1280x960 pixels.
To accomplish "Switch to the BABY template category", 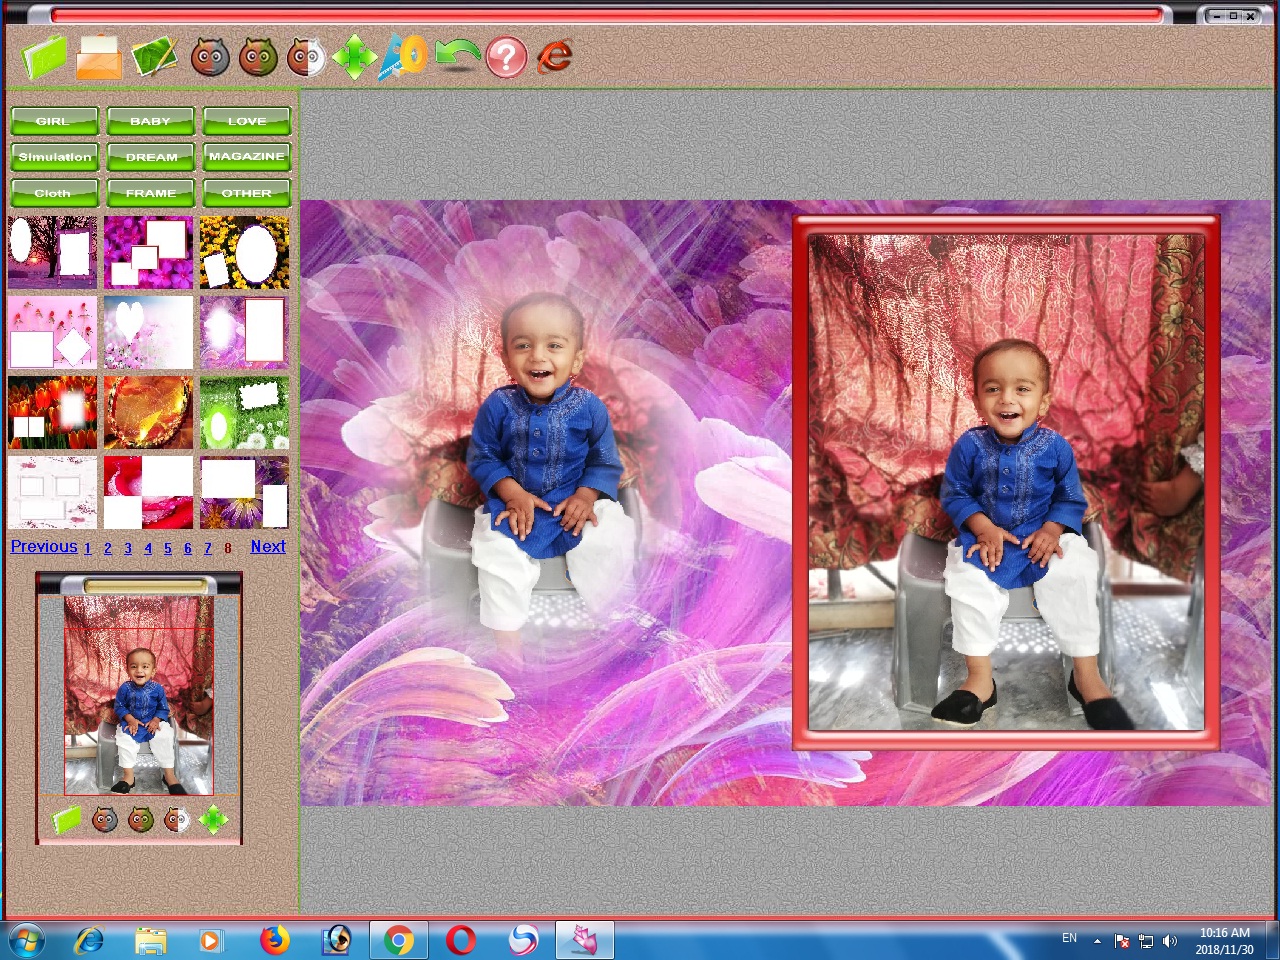I will click(151, 121).
